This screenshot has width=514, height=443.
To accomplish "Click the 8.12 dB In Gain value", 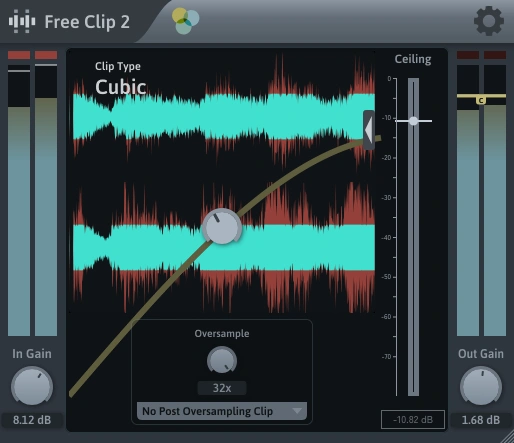I will pyautogui.click(x=32, y=420).
